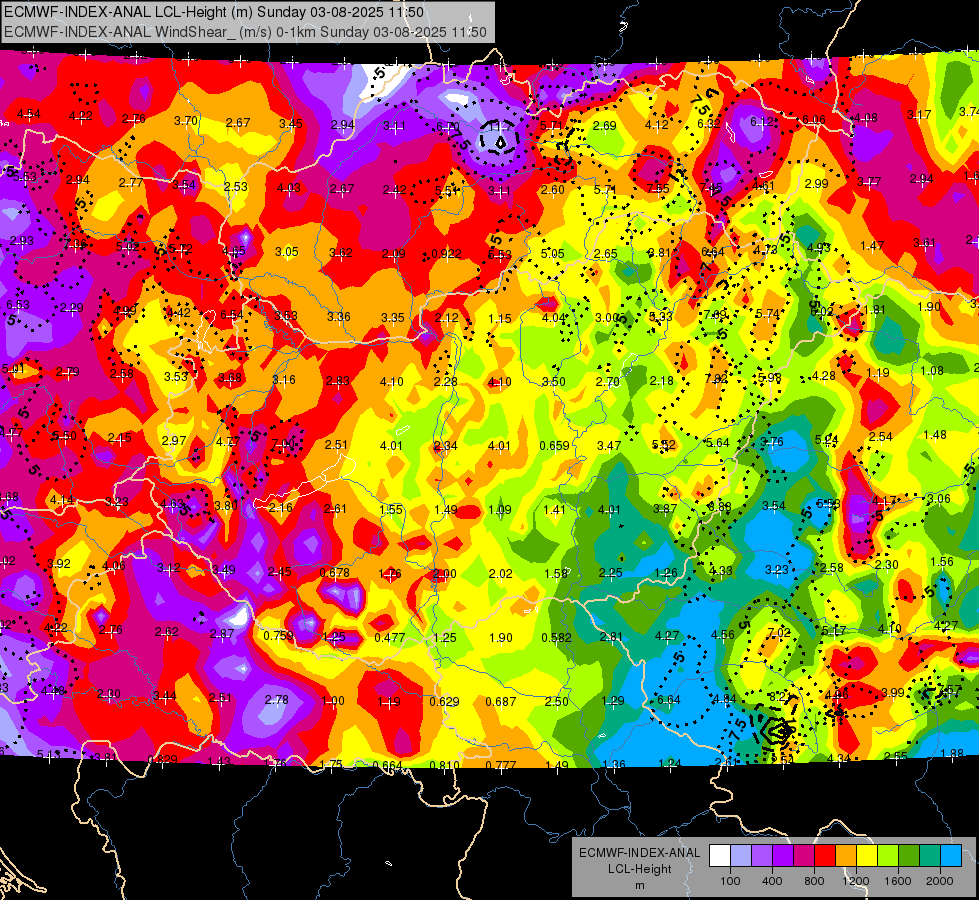Click the white swatch in the LCL-Height legend

[x=720, y=856]
